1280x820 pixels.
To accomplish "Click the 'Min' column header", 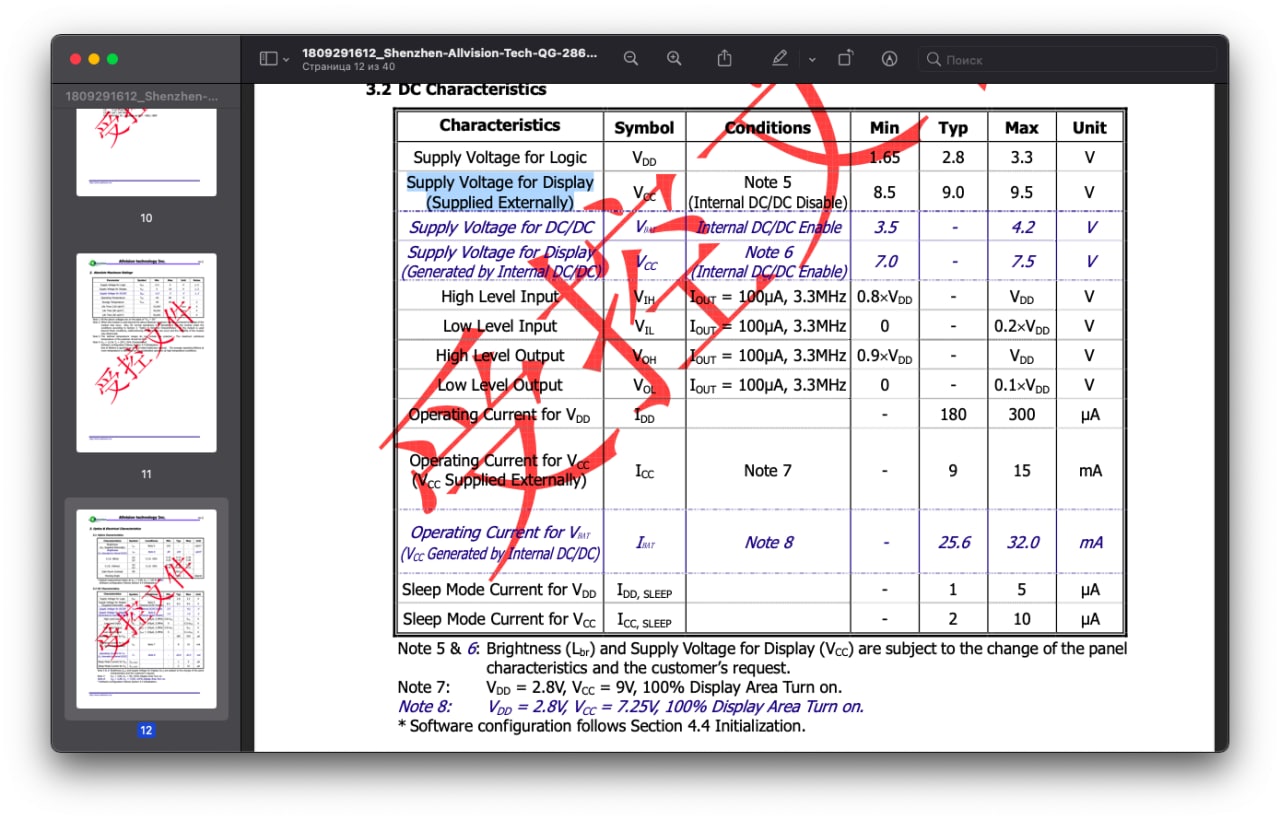I will pyautogui.click(x=884, y=127).
